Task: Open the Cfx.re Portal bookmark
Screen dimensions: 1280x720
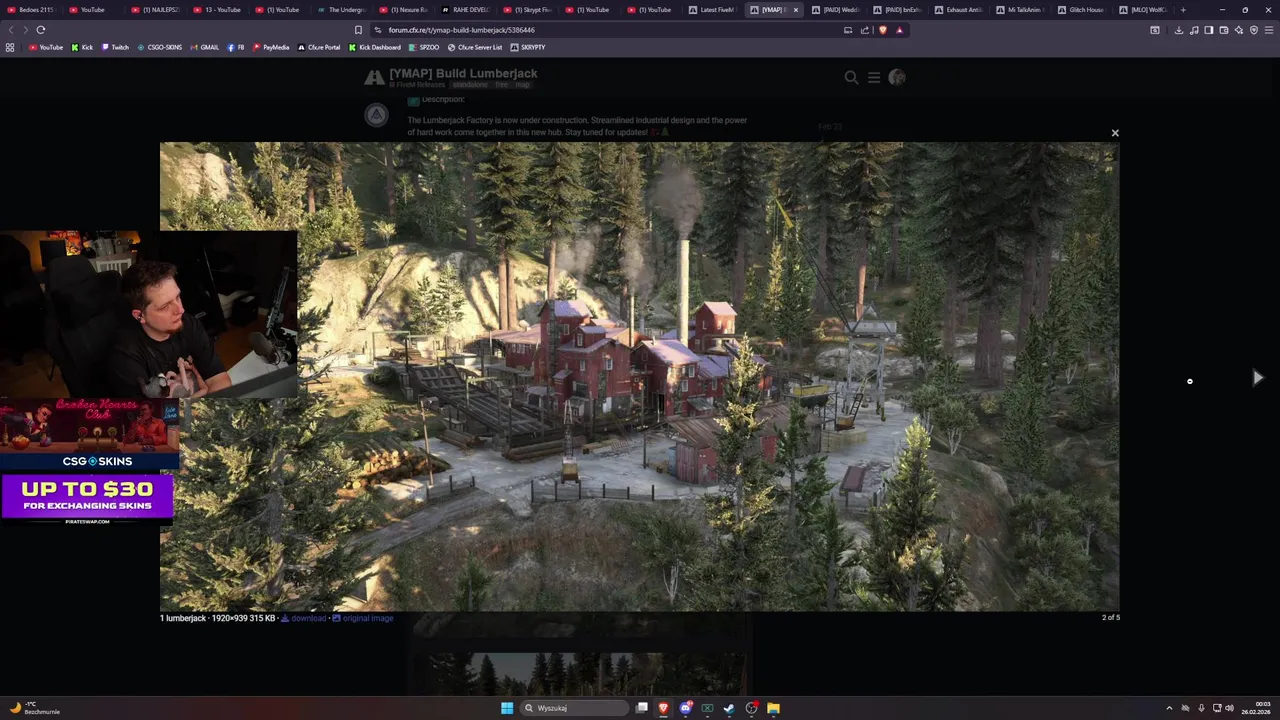Action: pos(319,47)
